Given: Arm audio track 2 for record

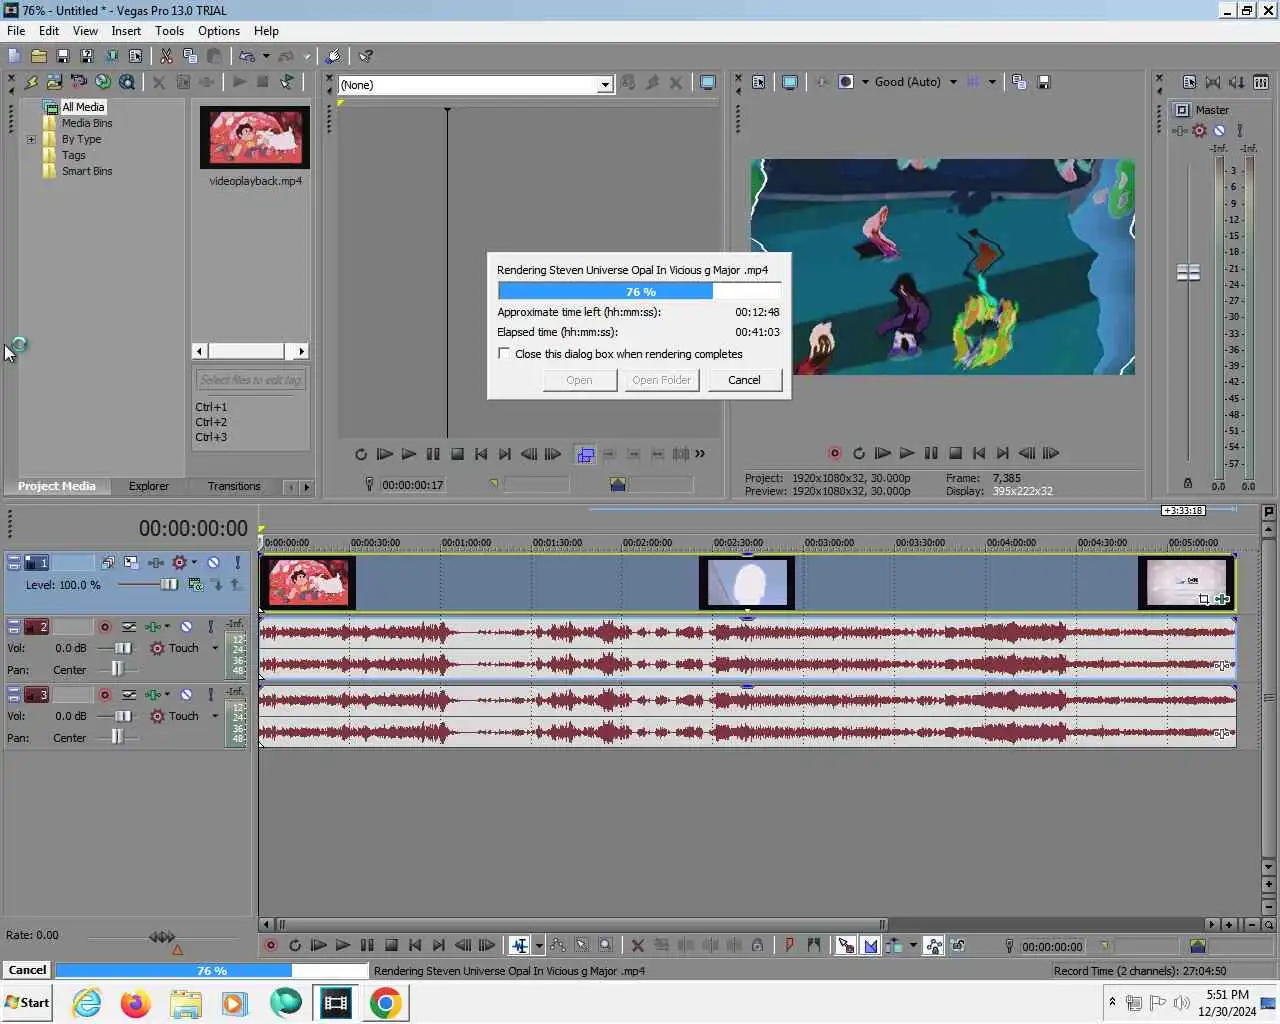Looking at the screenshot, I should pyautogui.click(x=104, y=627).
